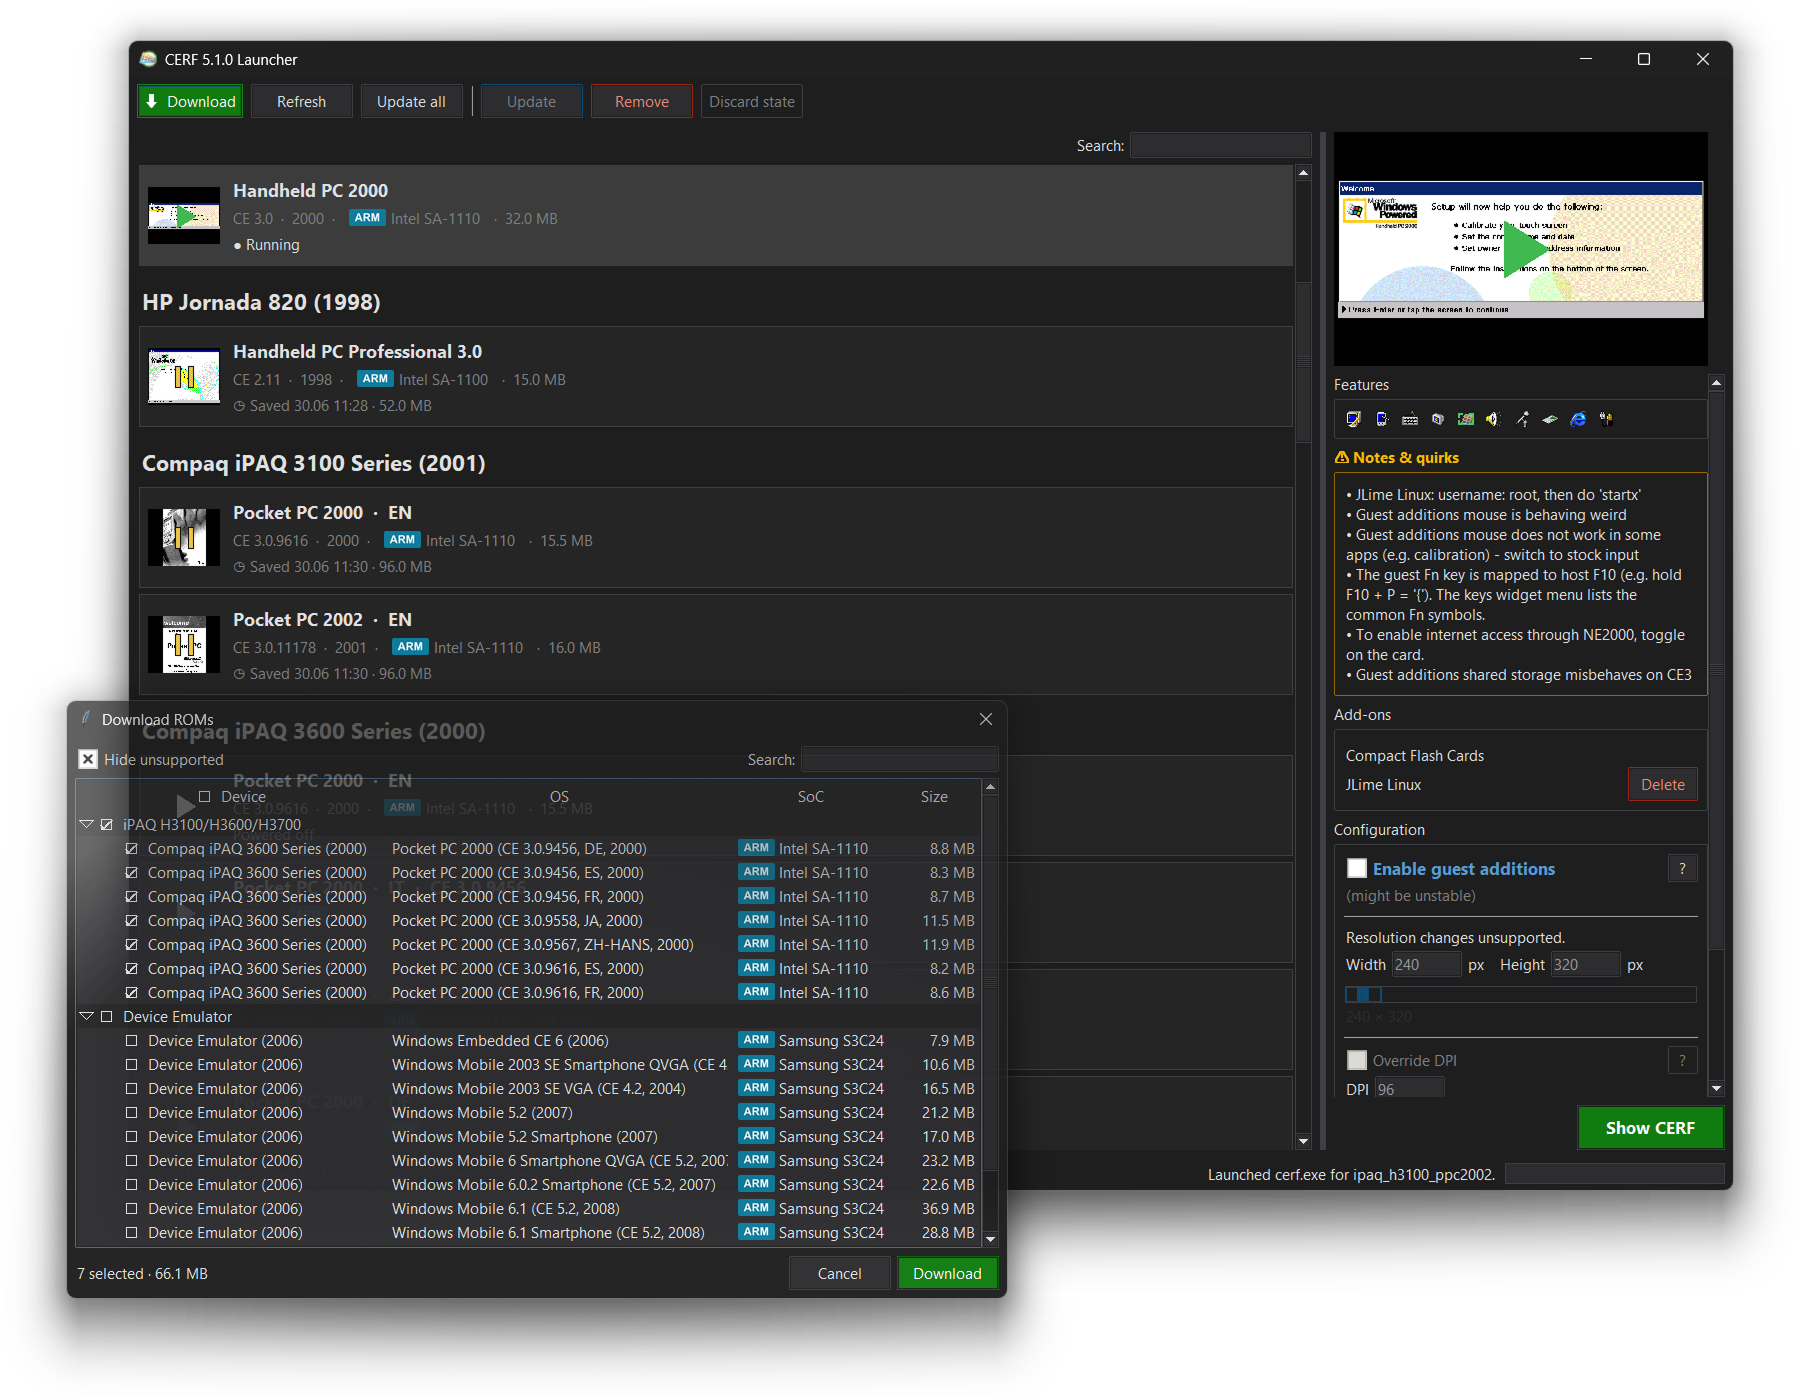This screenshot has height=1399, width=1801.
Task: Click Update all in the toolbar
Action: (411, 101)
